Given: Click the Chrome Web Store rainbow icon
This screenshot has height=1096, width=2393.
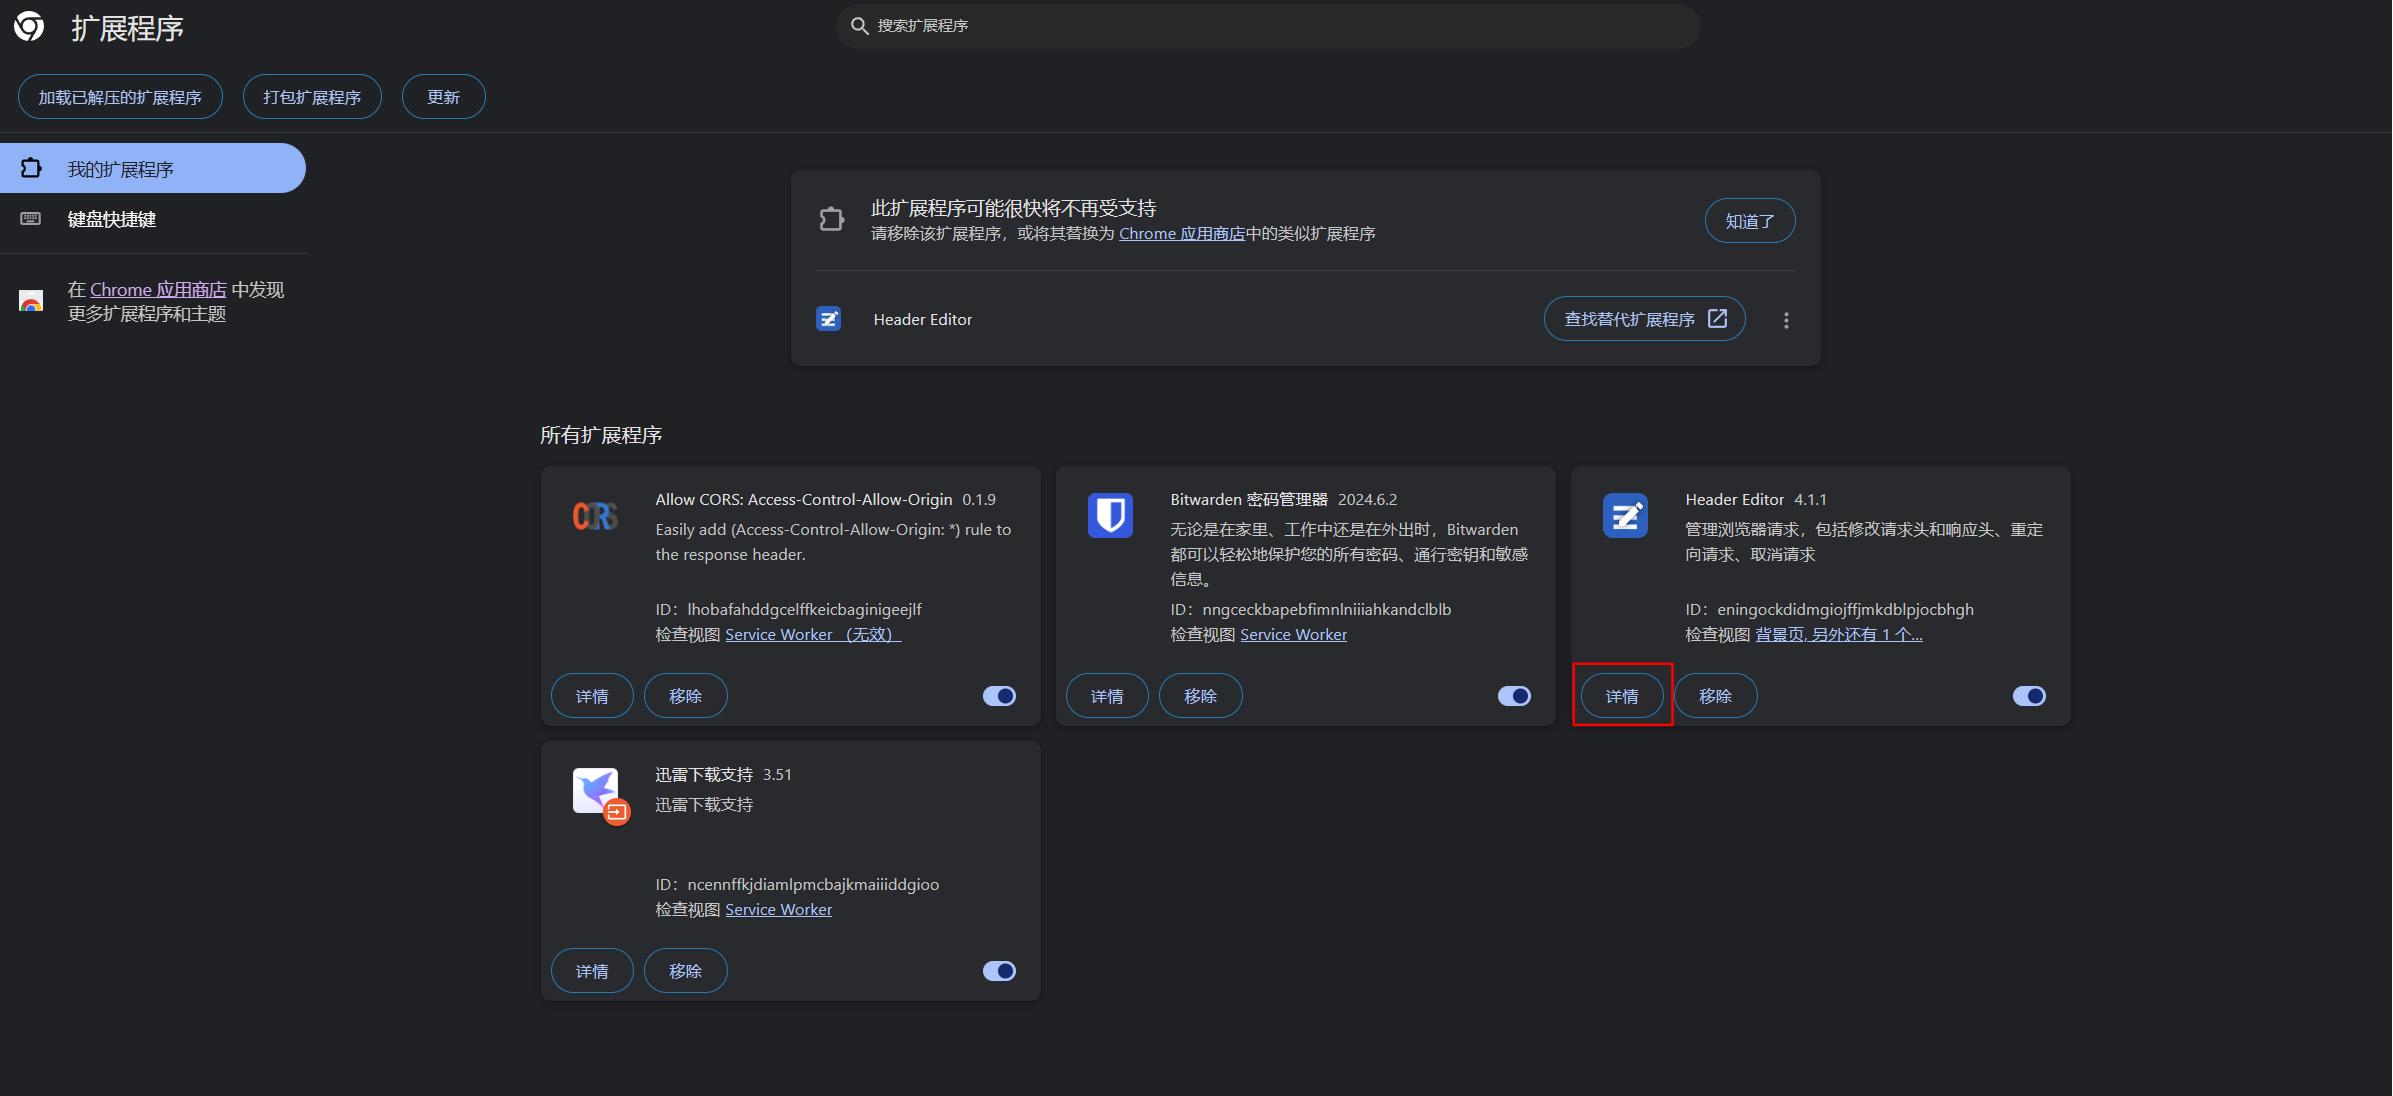Looking at the screenshot, I should pos(31,301).
